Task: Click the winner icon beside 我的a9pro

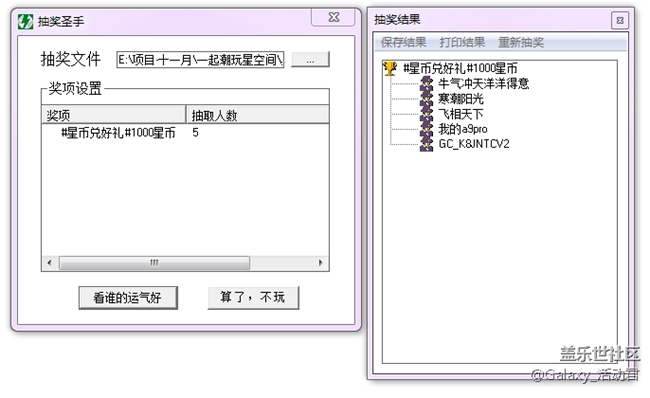Action: (427, 129)
